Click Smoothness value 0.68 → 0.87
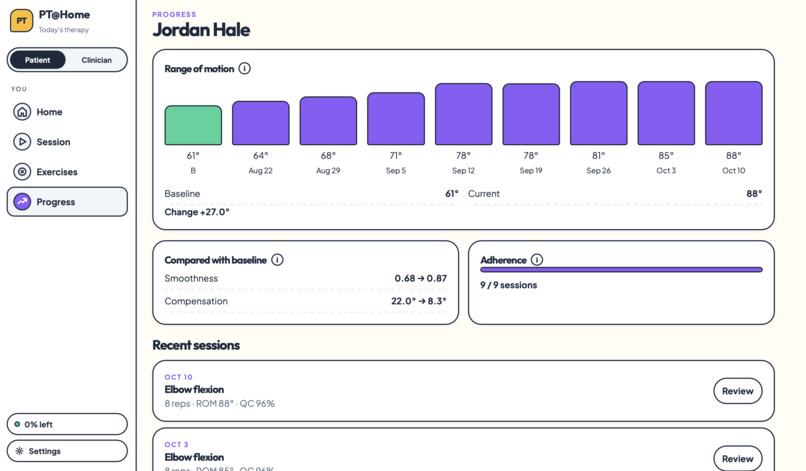The image size is (806, 471). click(x=420, y=278)
